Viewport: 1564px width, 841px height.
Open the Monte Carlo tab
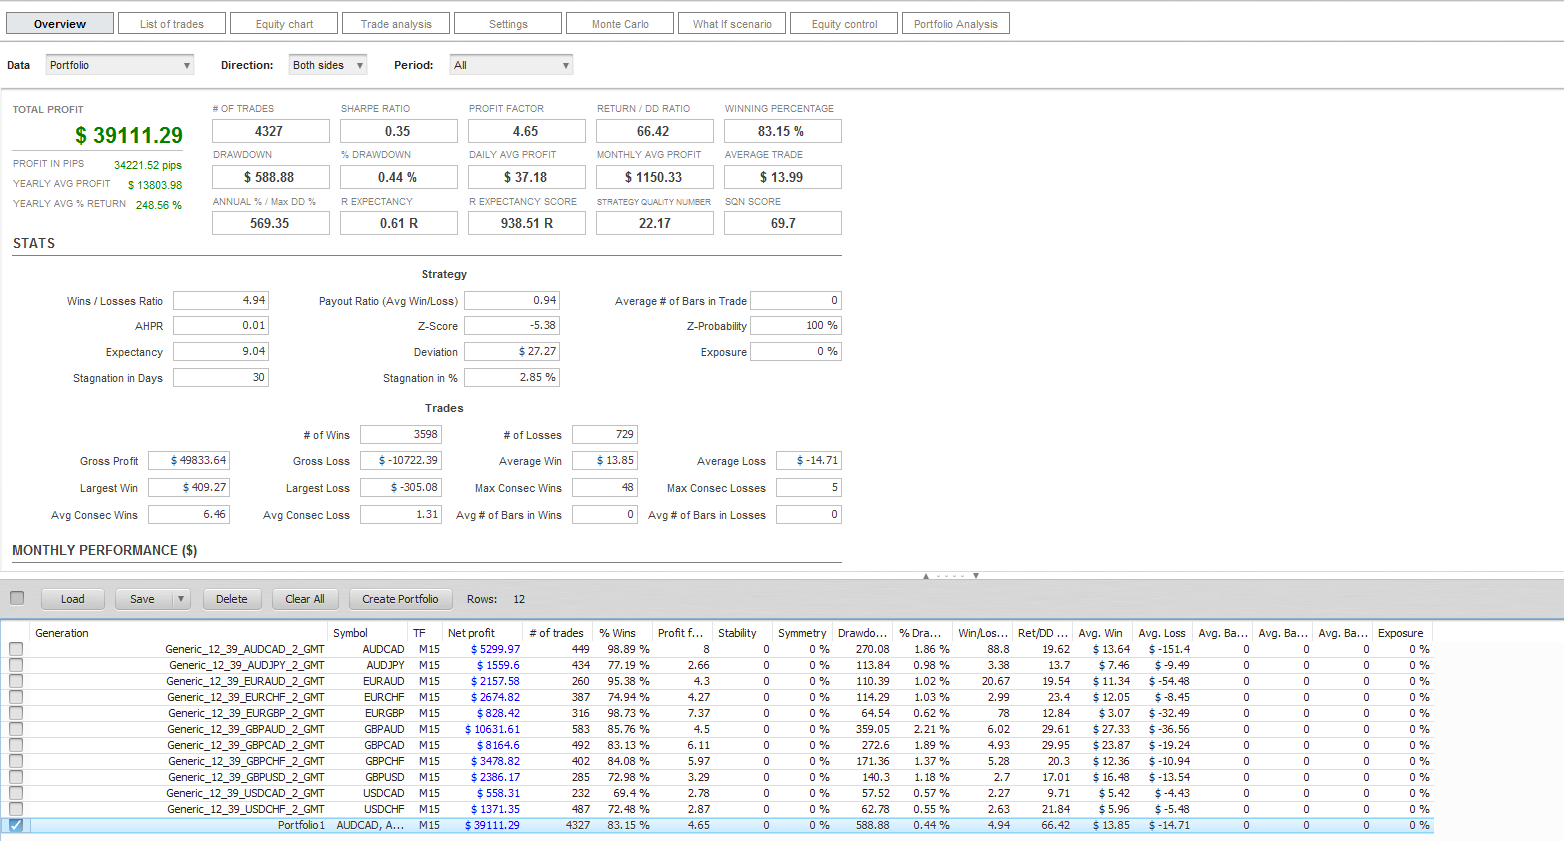620,24
